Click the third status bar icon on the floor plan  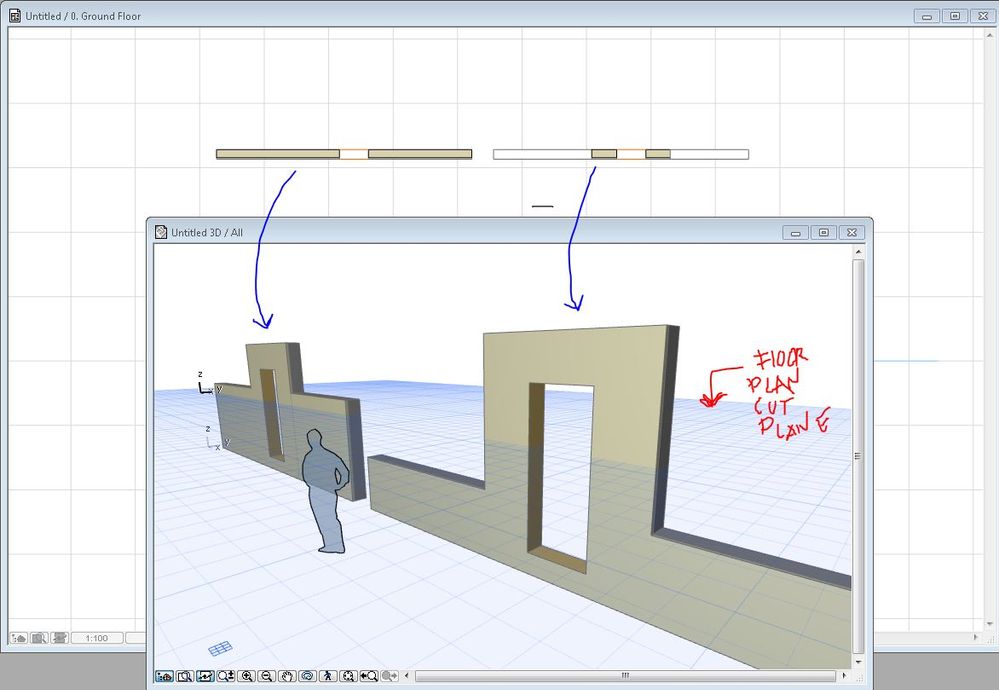point(58,637)
